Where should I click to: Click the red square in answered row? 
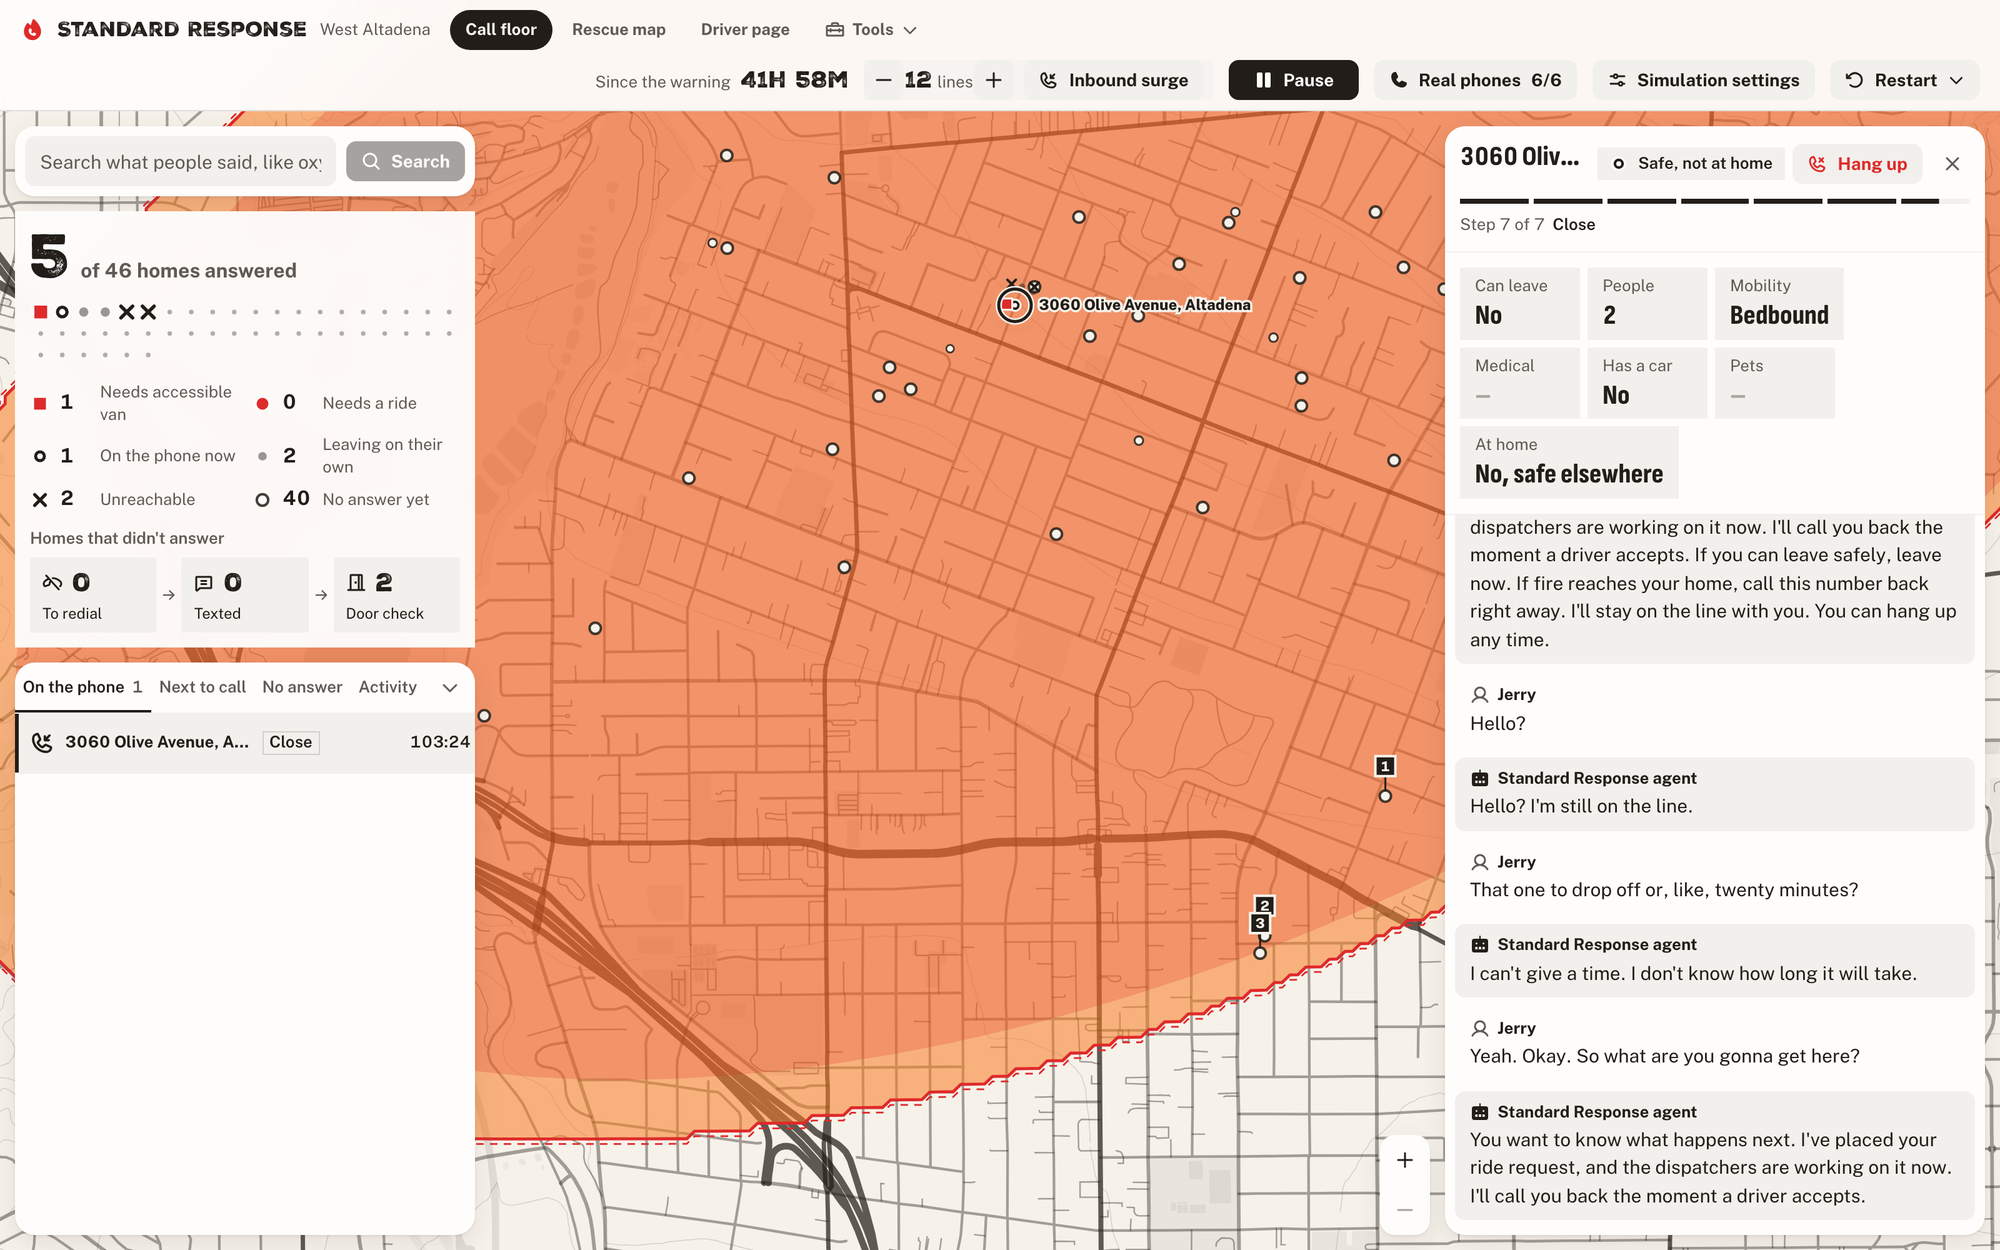click(x=41, y=312)
